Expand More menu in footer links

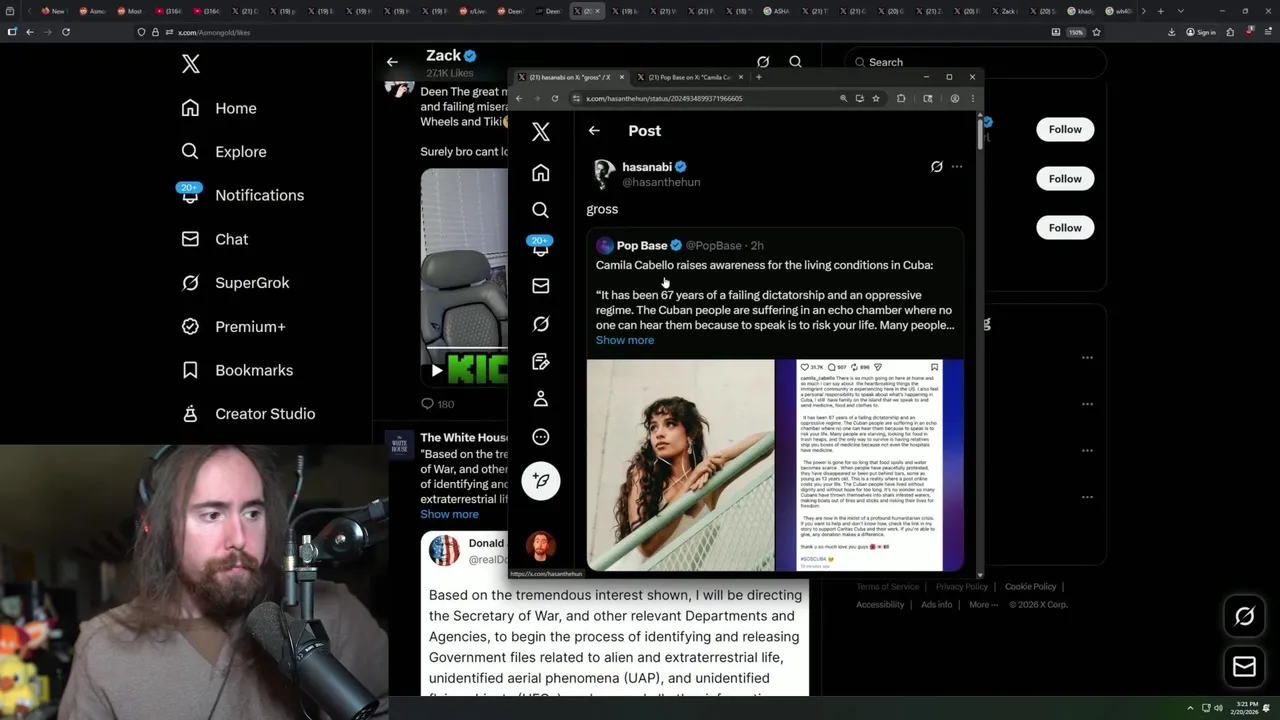coord(983,605)
